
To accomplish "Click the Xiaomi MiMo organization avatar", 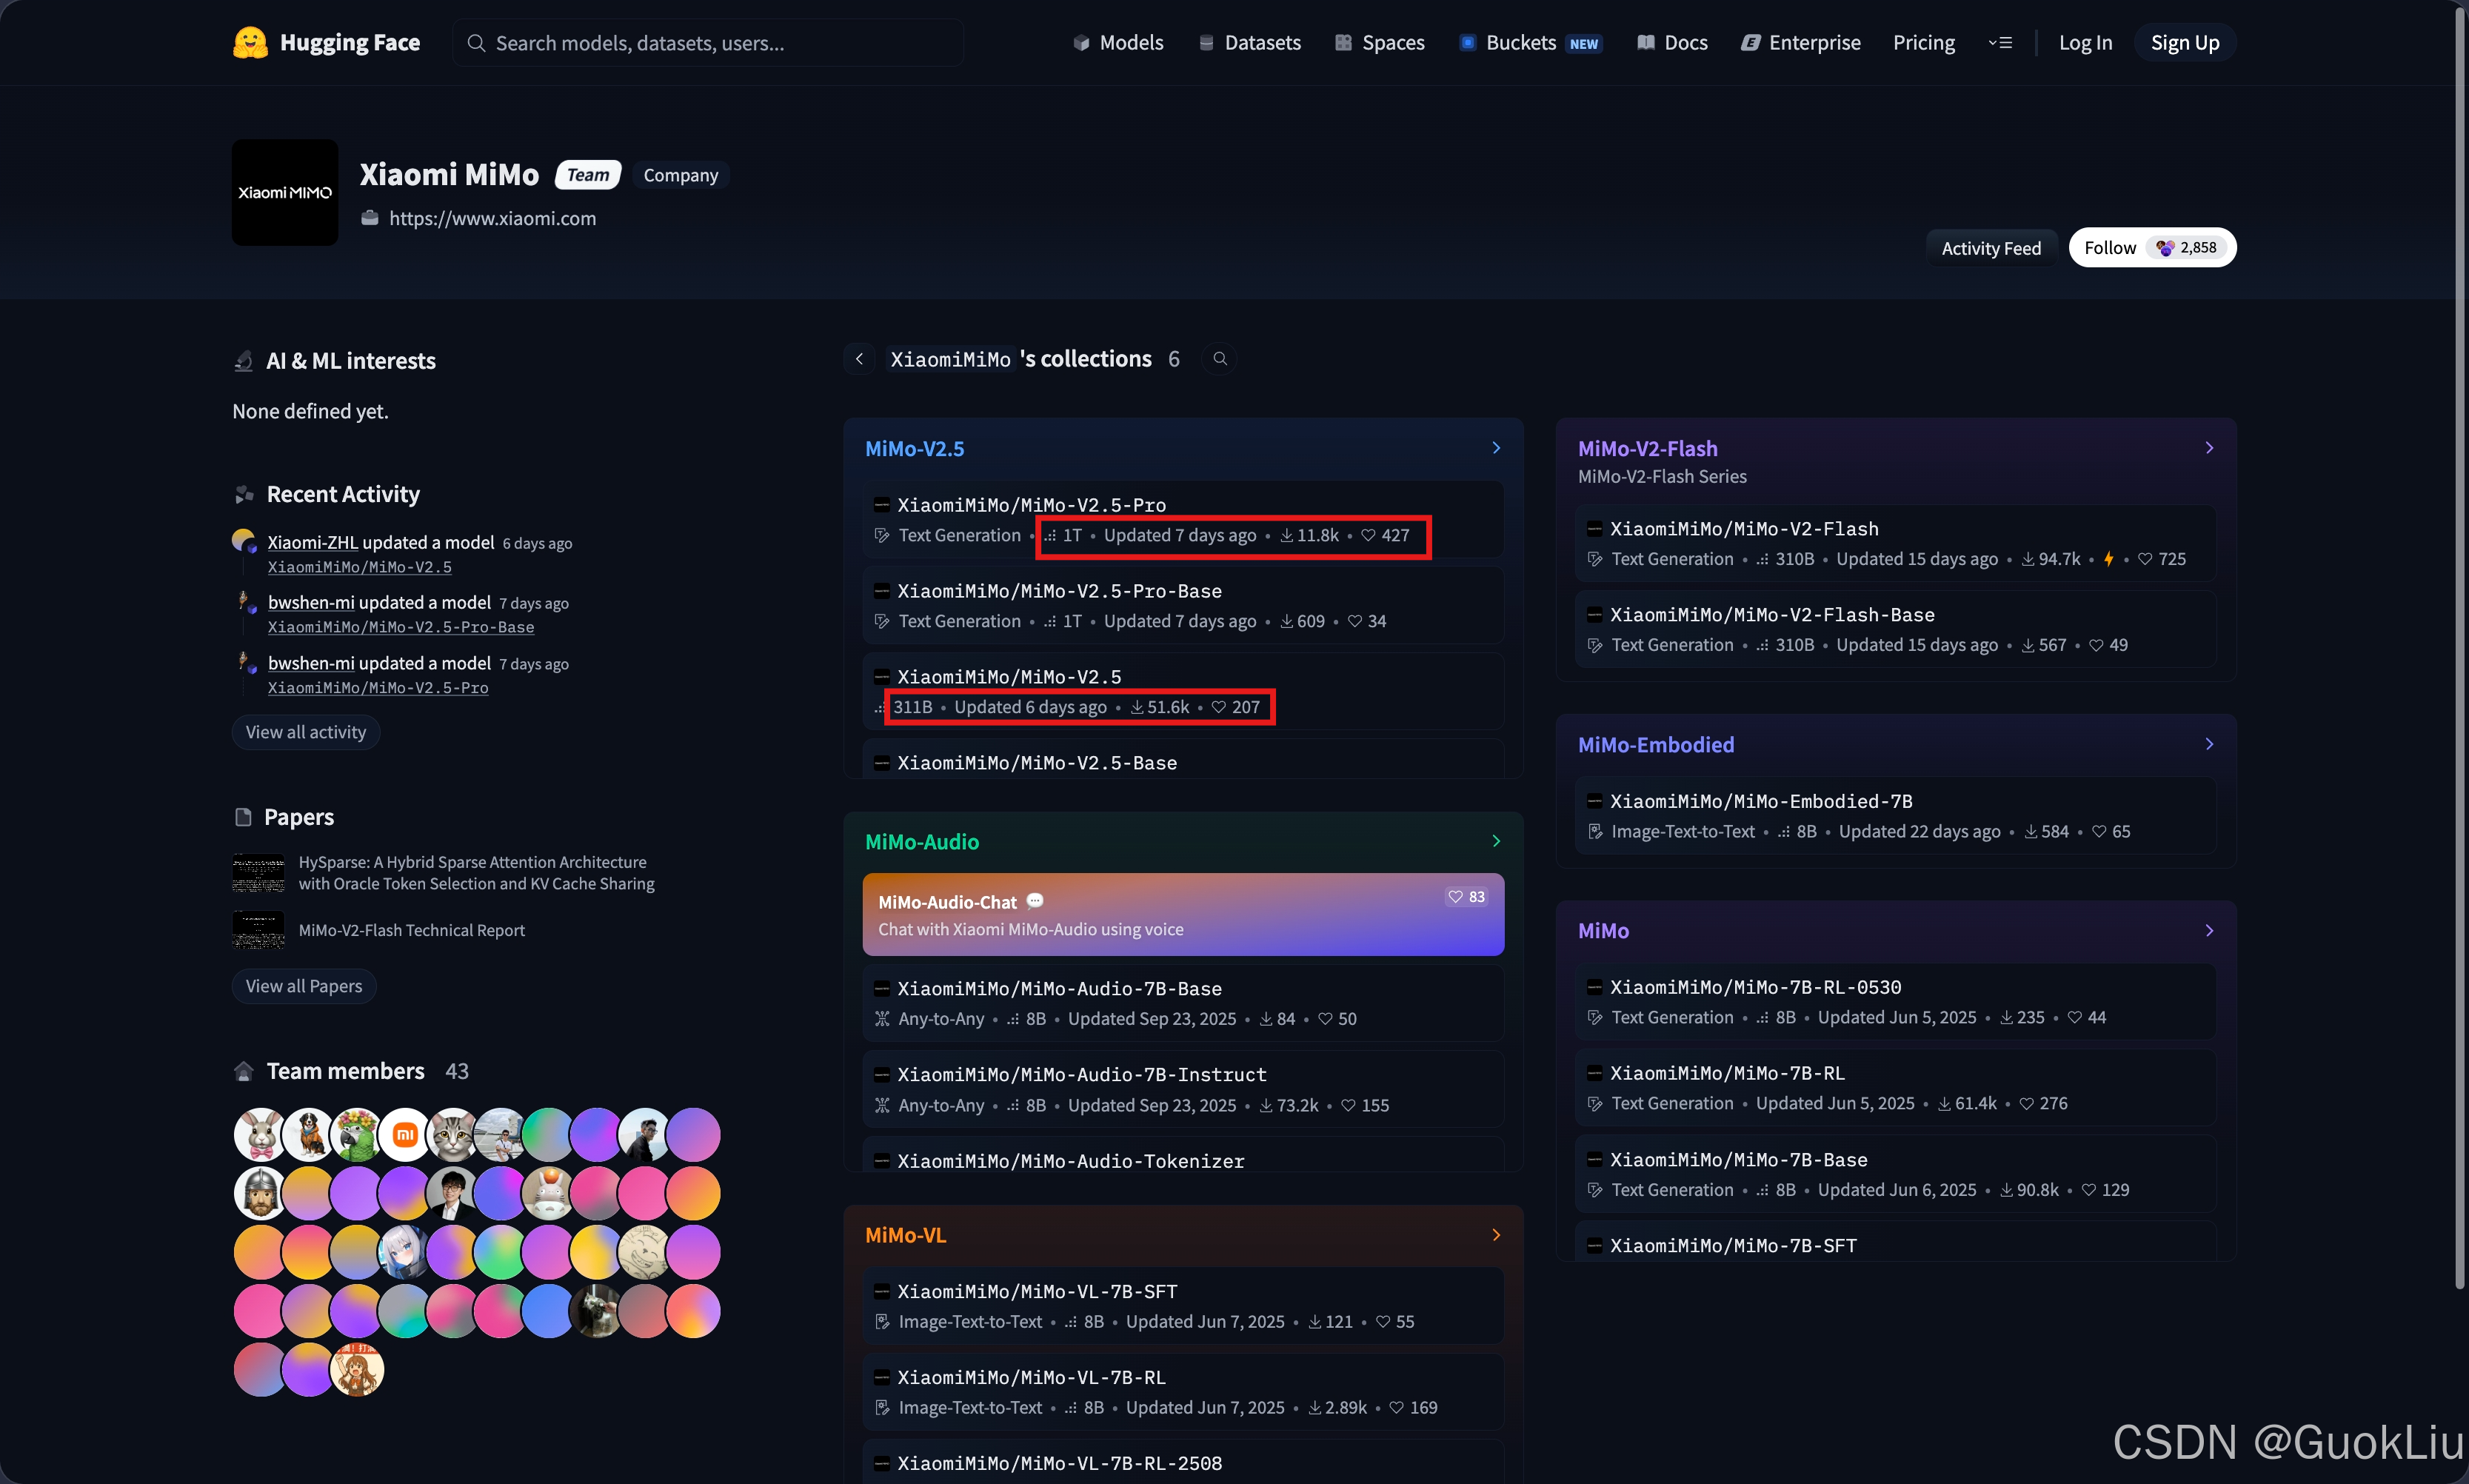I will click(285, 192).
